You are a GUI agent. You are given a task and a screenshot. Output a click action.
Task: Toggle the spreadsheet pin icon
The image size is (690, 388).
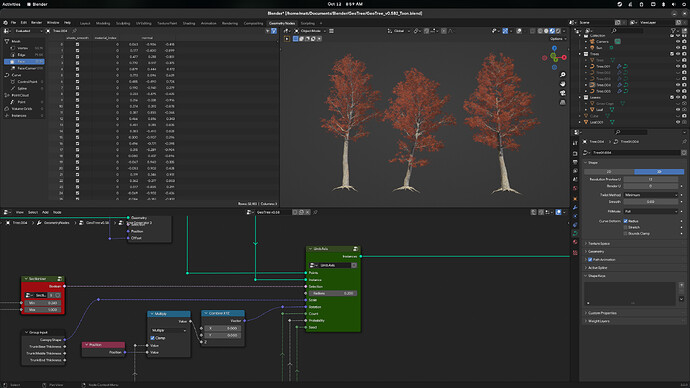click(75, 31)
